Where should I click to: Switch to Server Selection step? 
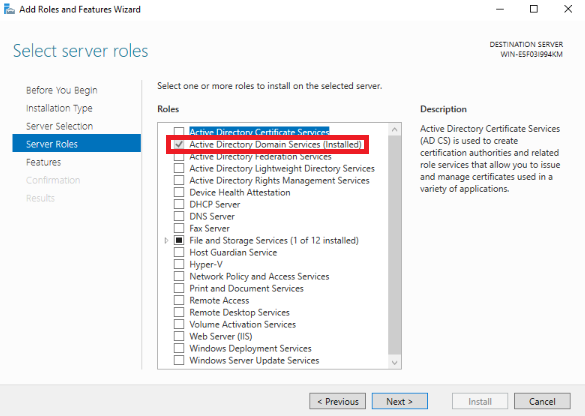tap(59, 126)
